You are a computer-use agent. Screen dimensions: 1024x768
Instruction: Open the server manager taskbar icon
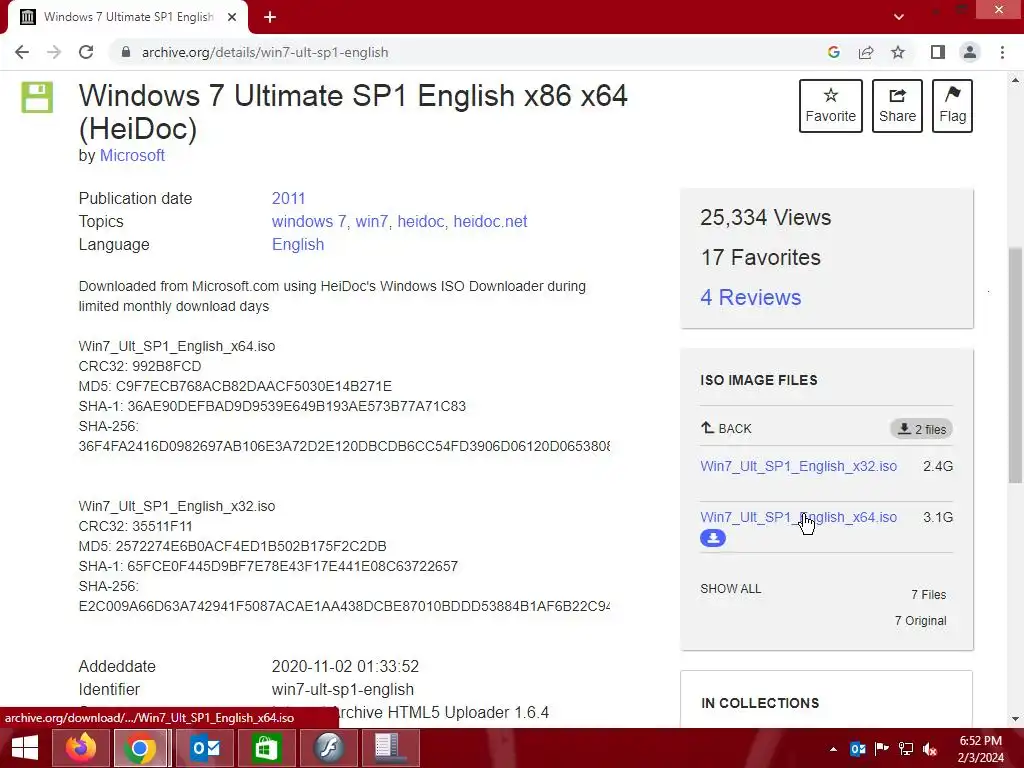coord(391,748)
